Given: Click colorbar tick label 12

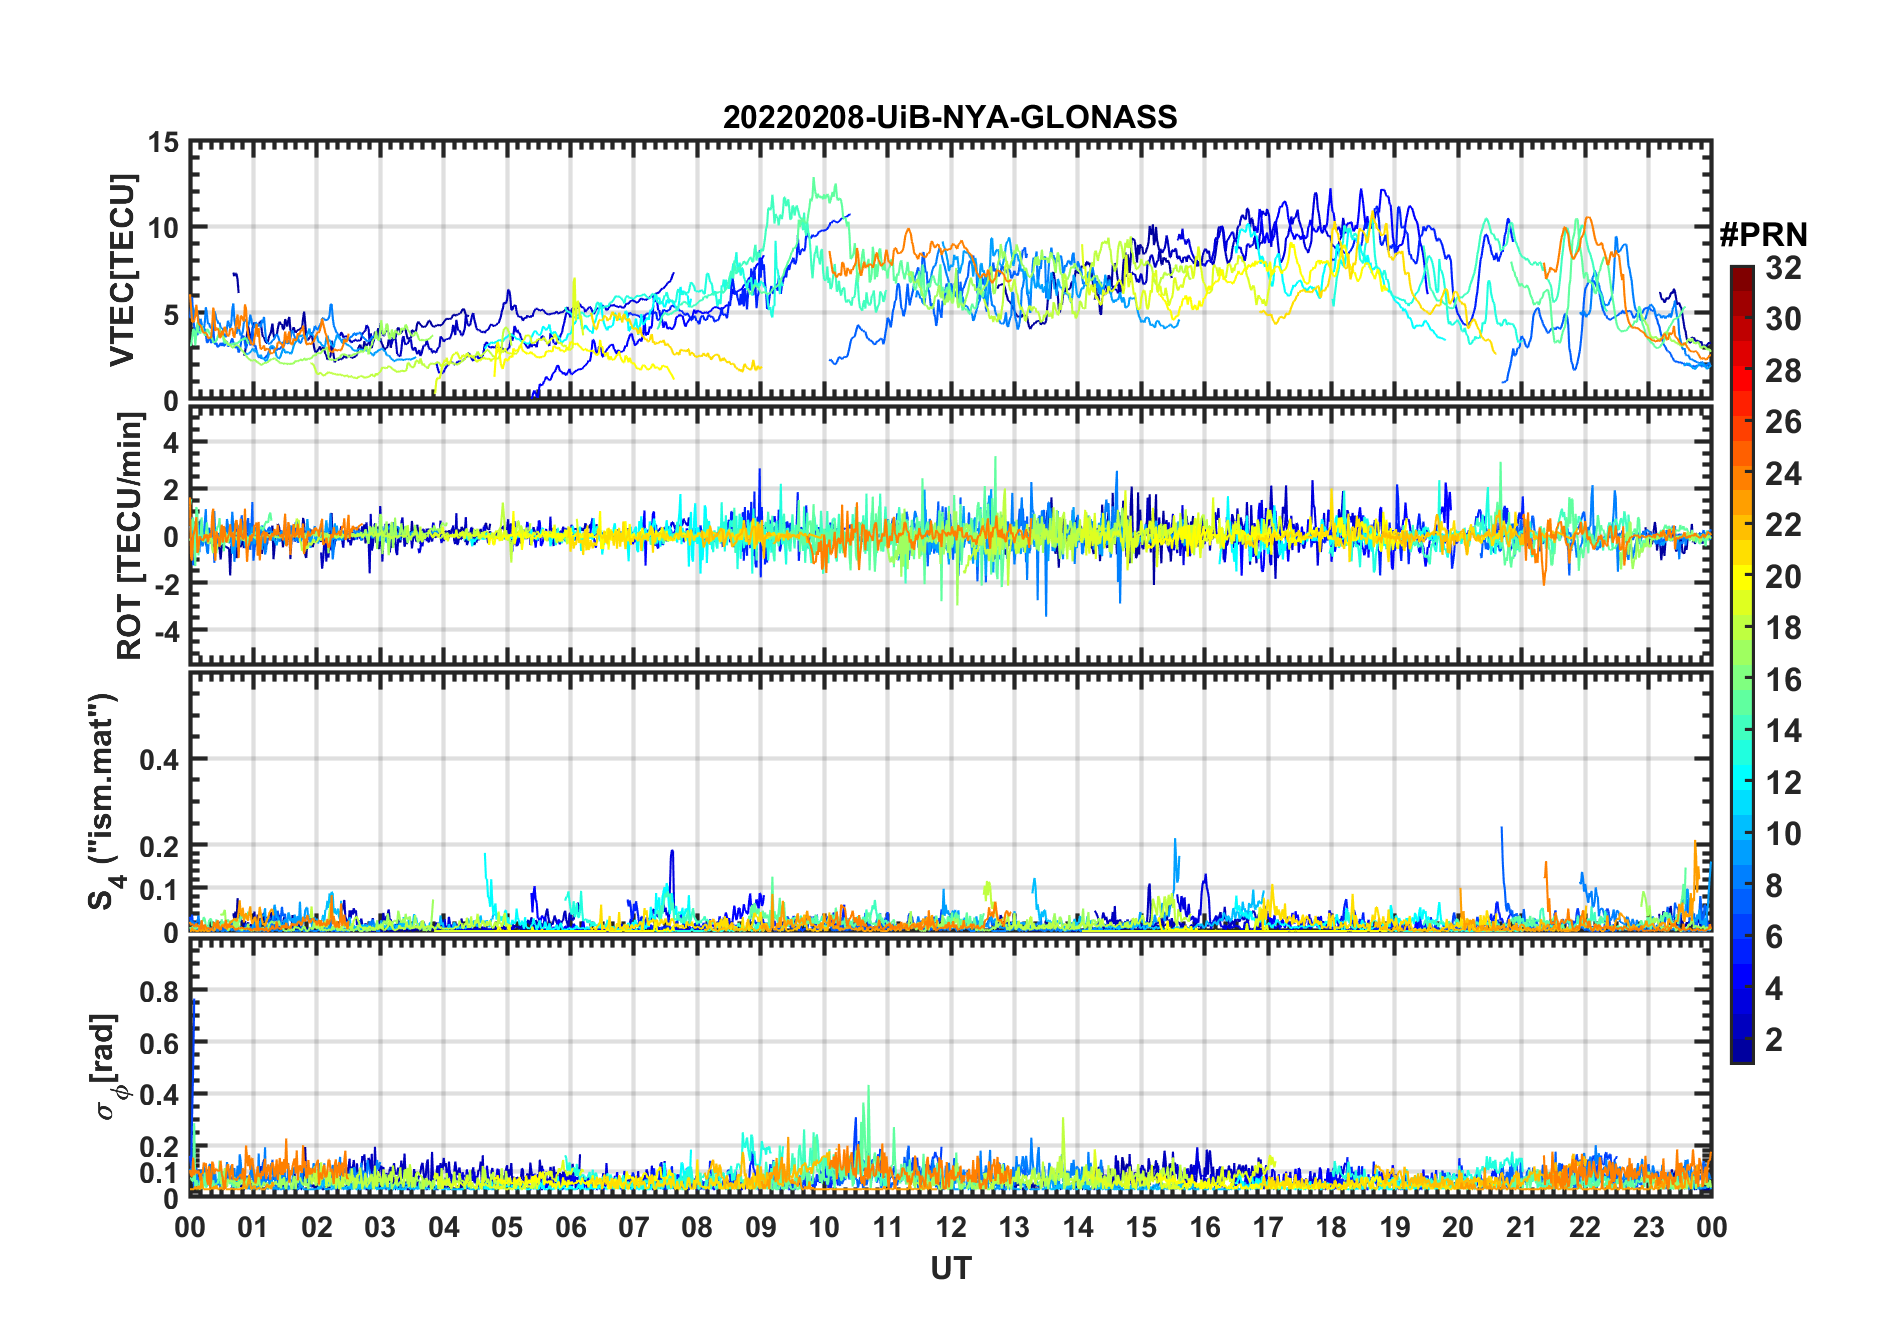Looking at the screenshot, I should click(1783, 782).
